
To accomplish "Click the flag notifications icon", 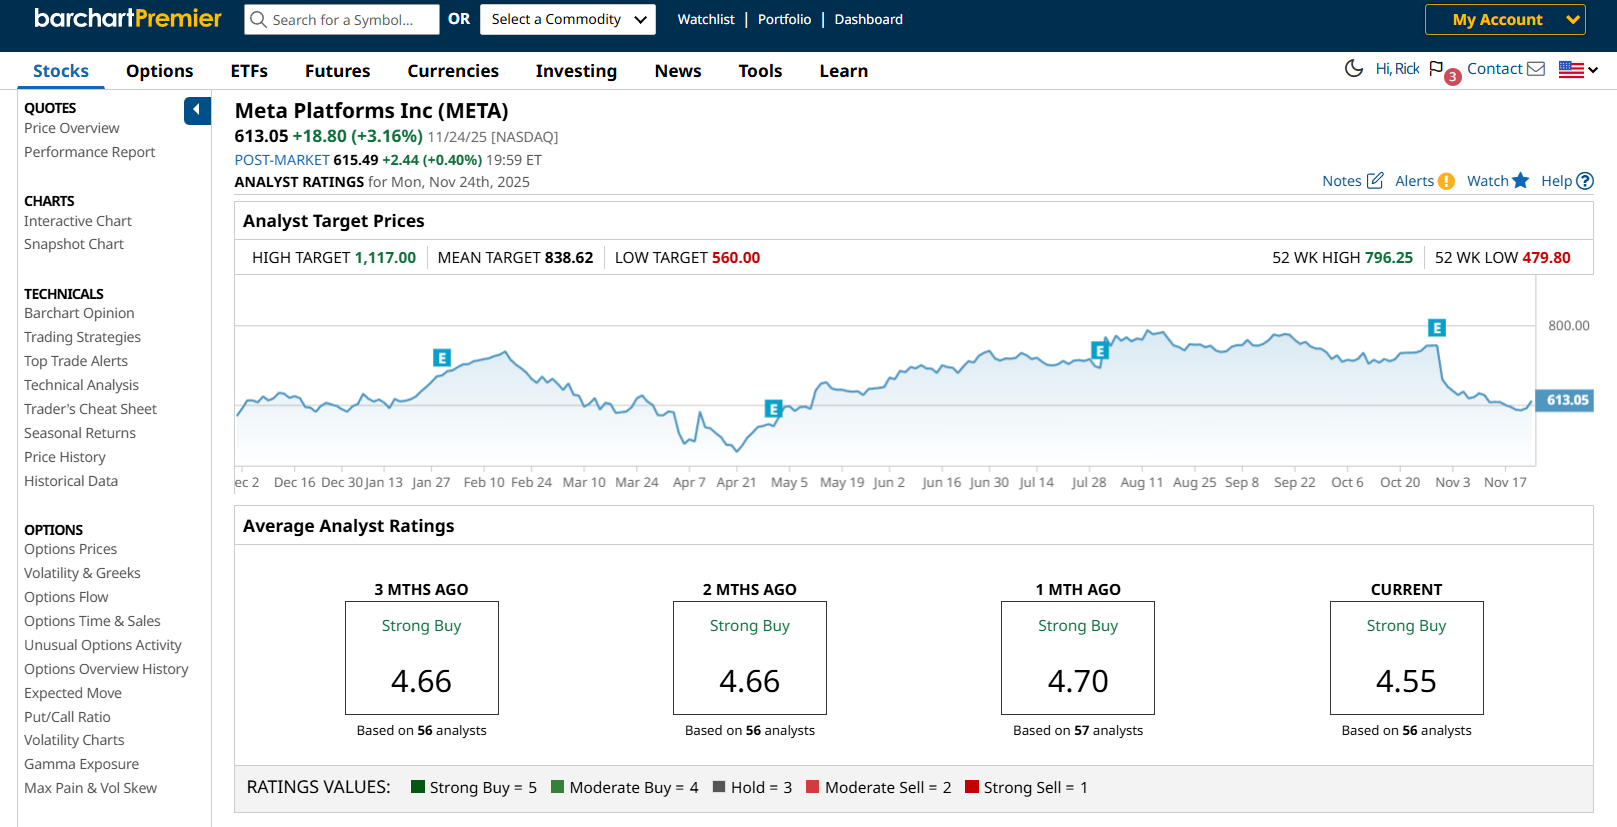I will (x=1436, y=69).
